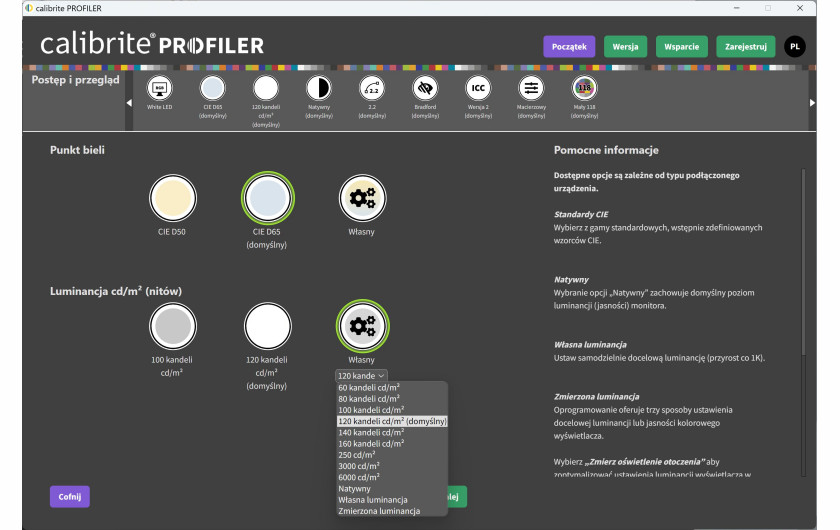The width and height of the screenshot is (840, 530).
Task: Click the calibrite PROFILER logo
Action: (152, 44)
